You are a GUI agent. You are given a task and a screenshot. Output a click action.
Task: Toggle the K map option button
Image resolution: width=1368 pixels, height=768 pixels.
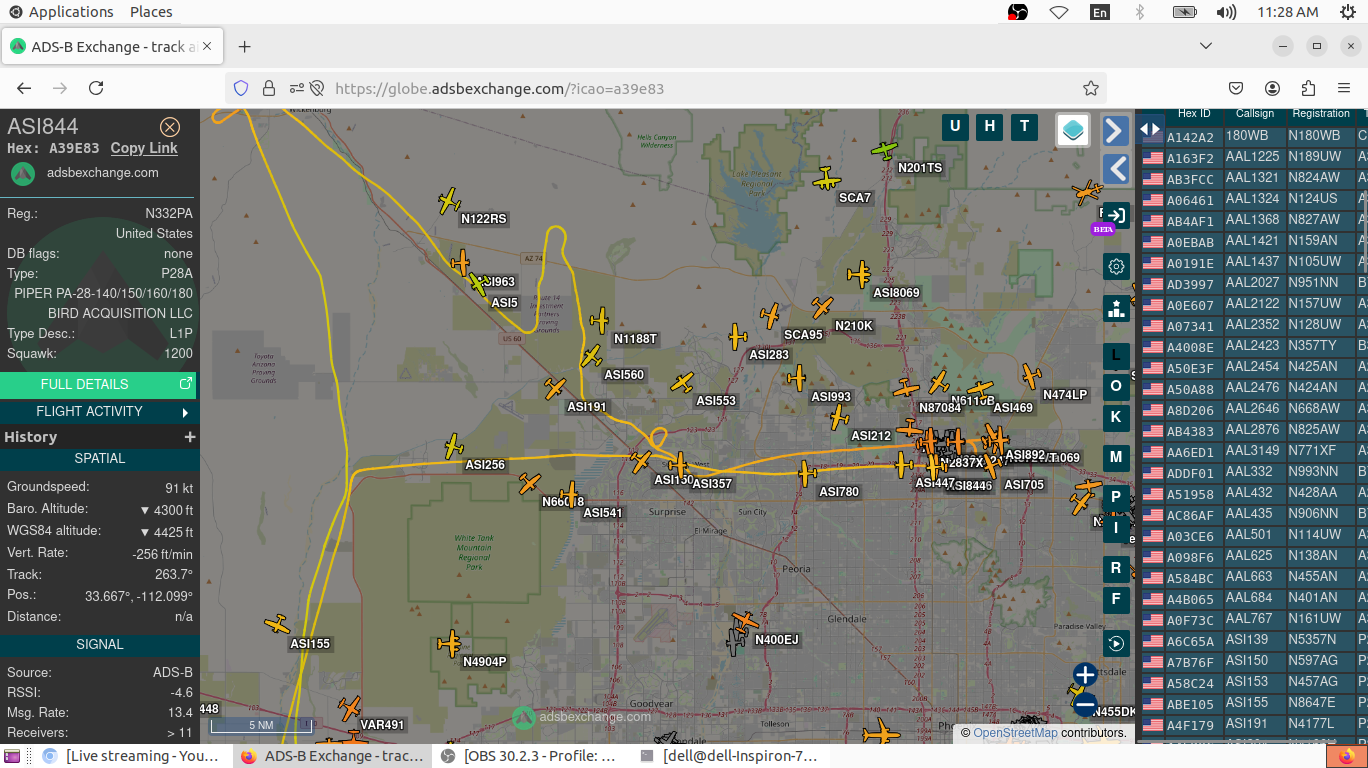(x=1116, y=417)
